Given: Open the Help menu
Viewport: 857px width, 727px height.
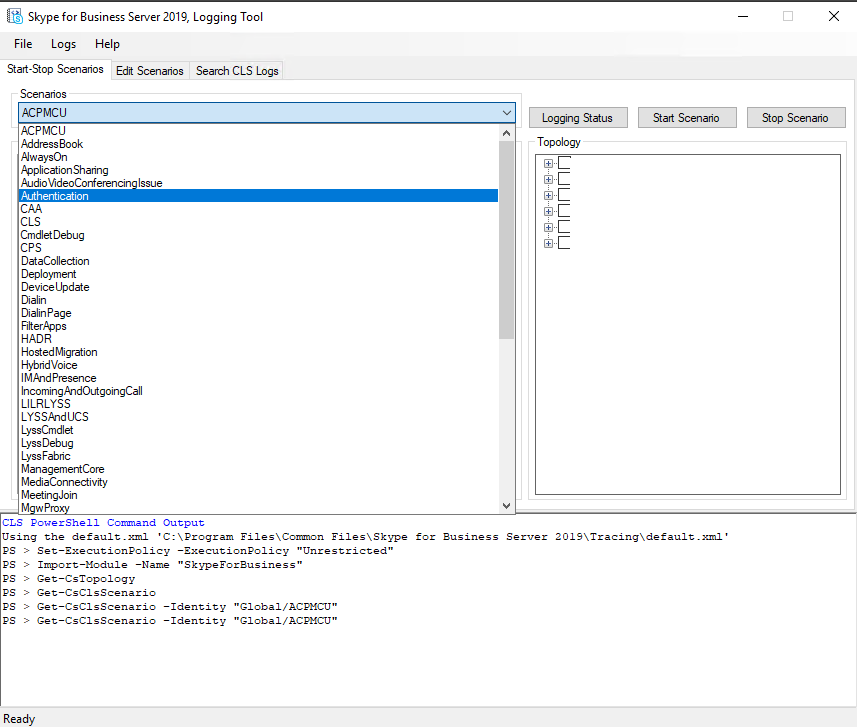Looking at the screenshot, I should click(x=107, y=44).
